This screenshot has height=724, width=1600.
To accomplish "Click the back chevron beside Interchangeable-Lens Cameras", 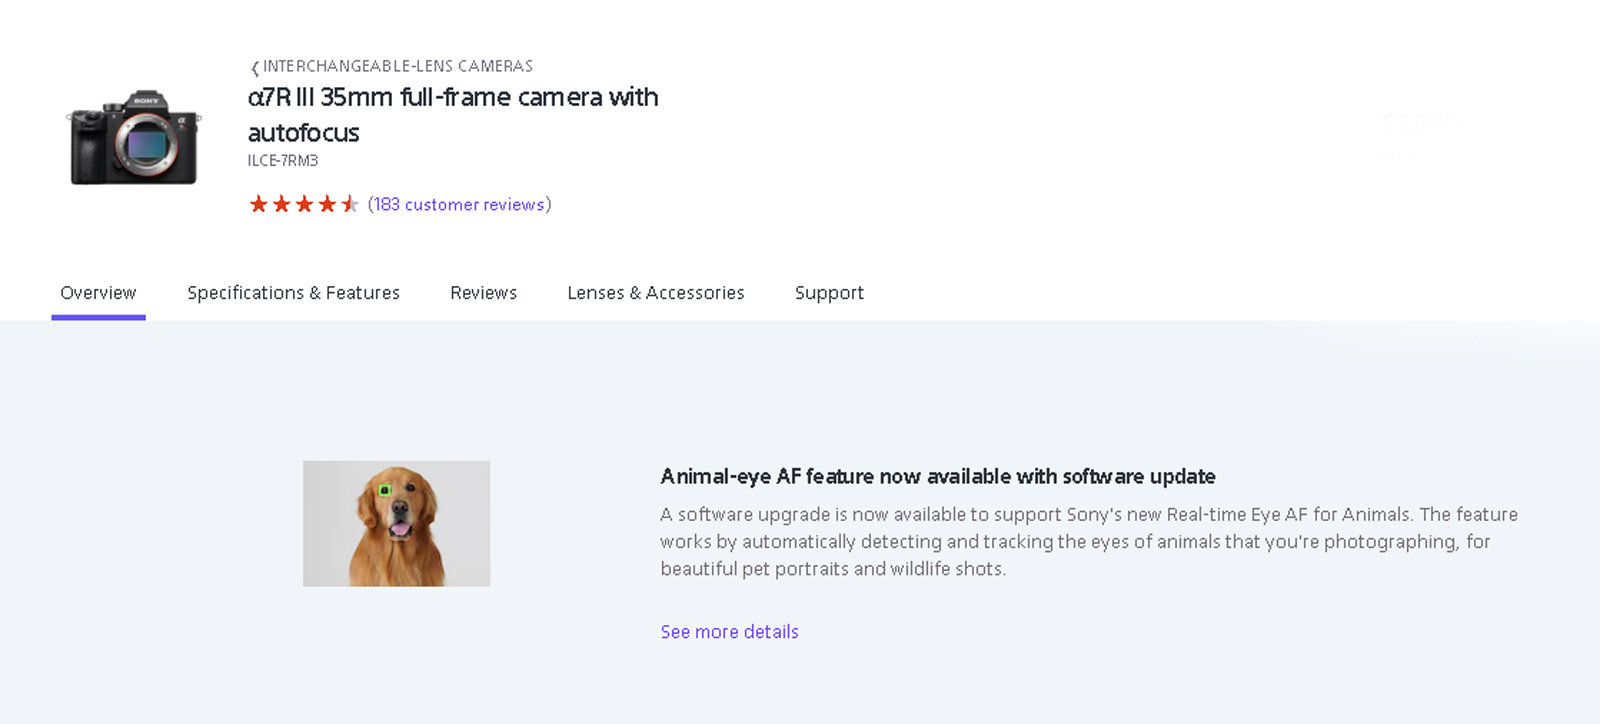I will [255, 68].
